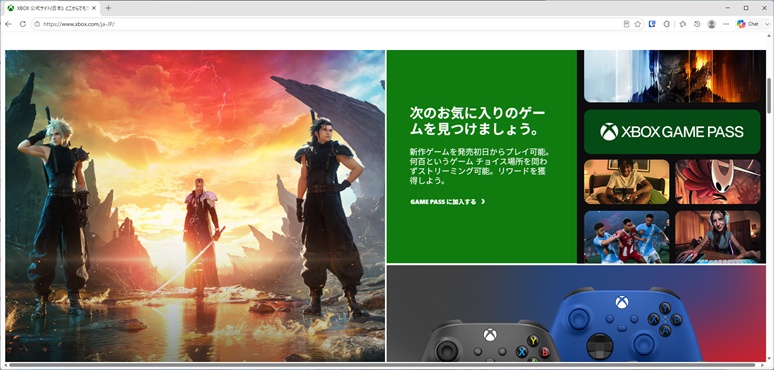Minimize the browser window
The image size is (774, 370).
[728, 8]
